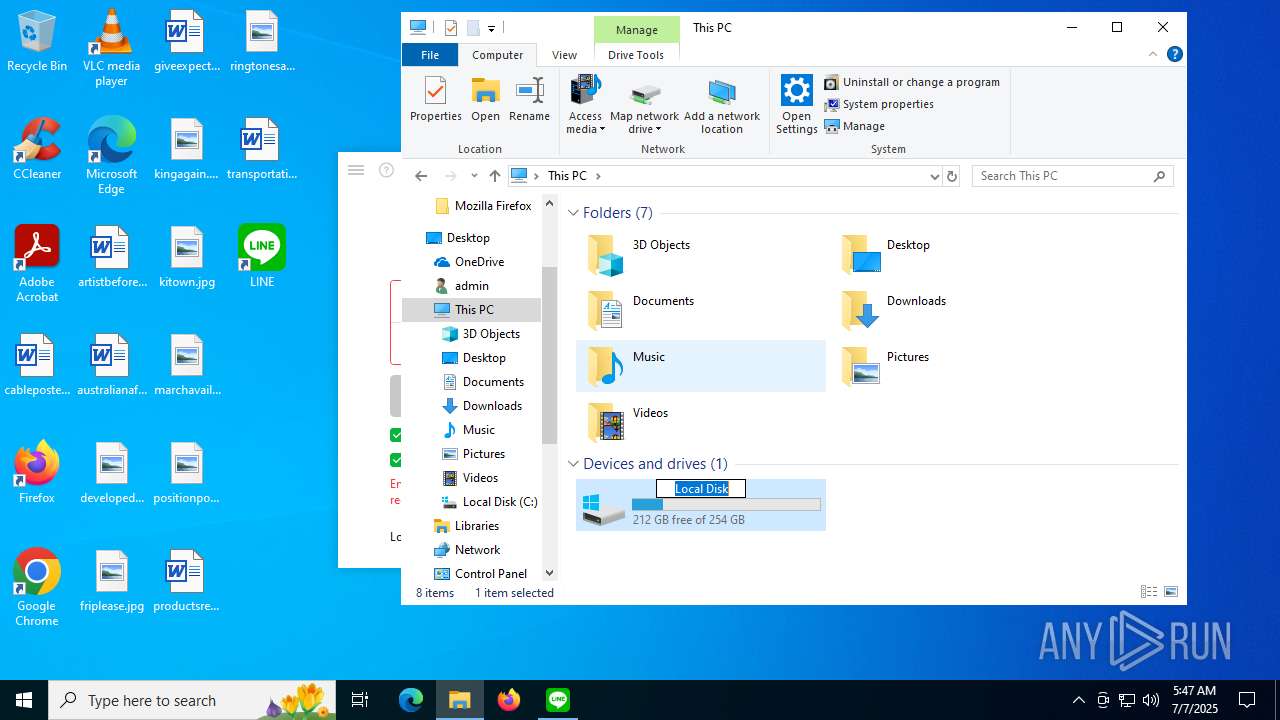The height and width of the screenshot is (720, 1280).
Task: Select LINE desktop shortcut
Action: point(262,256)
